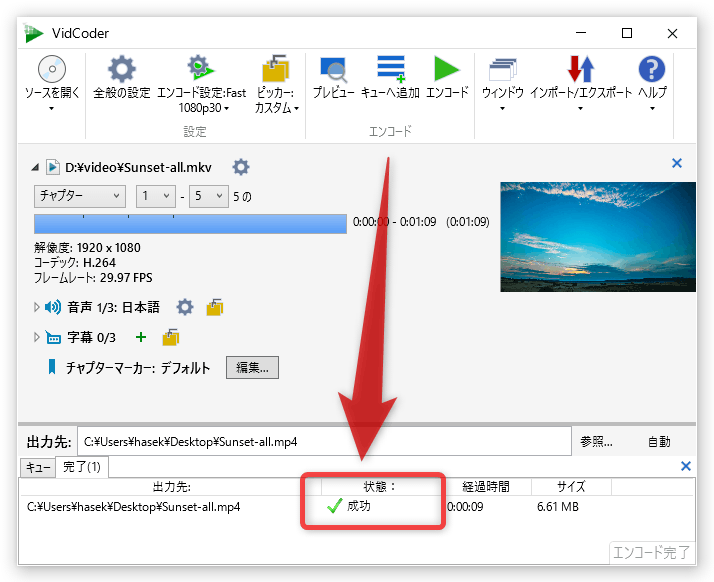This screenshot has height=582, width=714.
Task: Click the output path input field
Action: click(324, 441)
